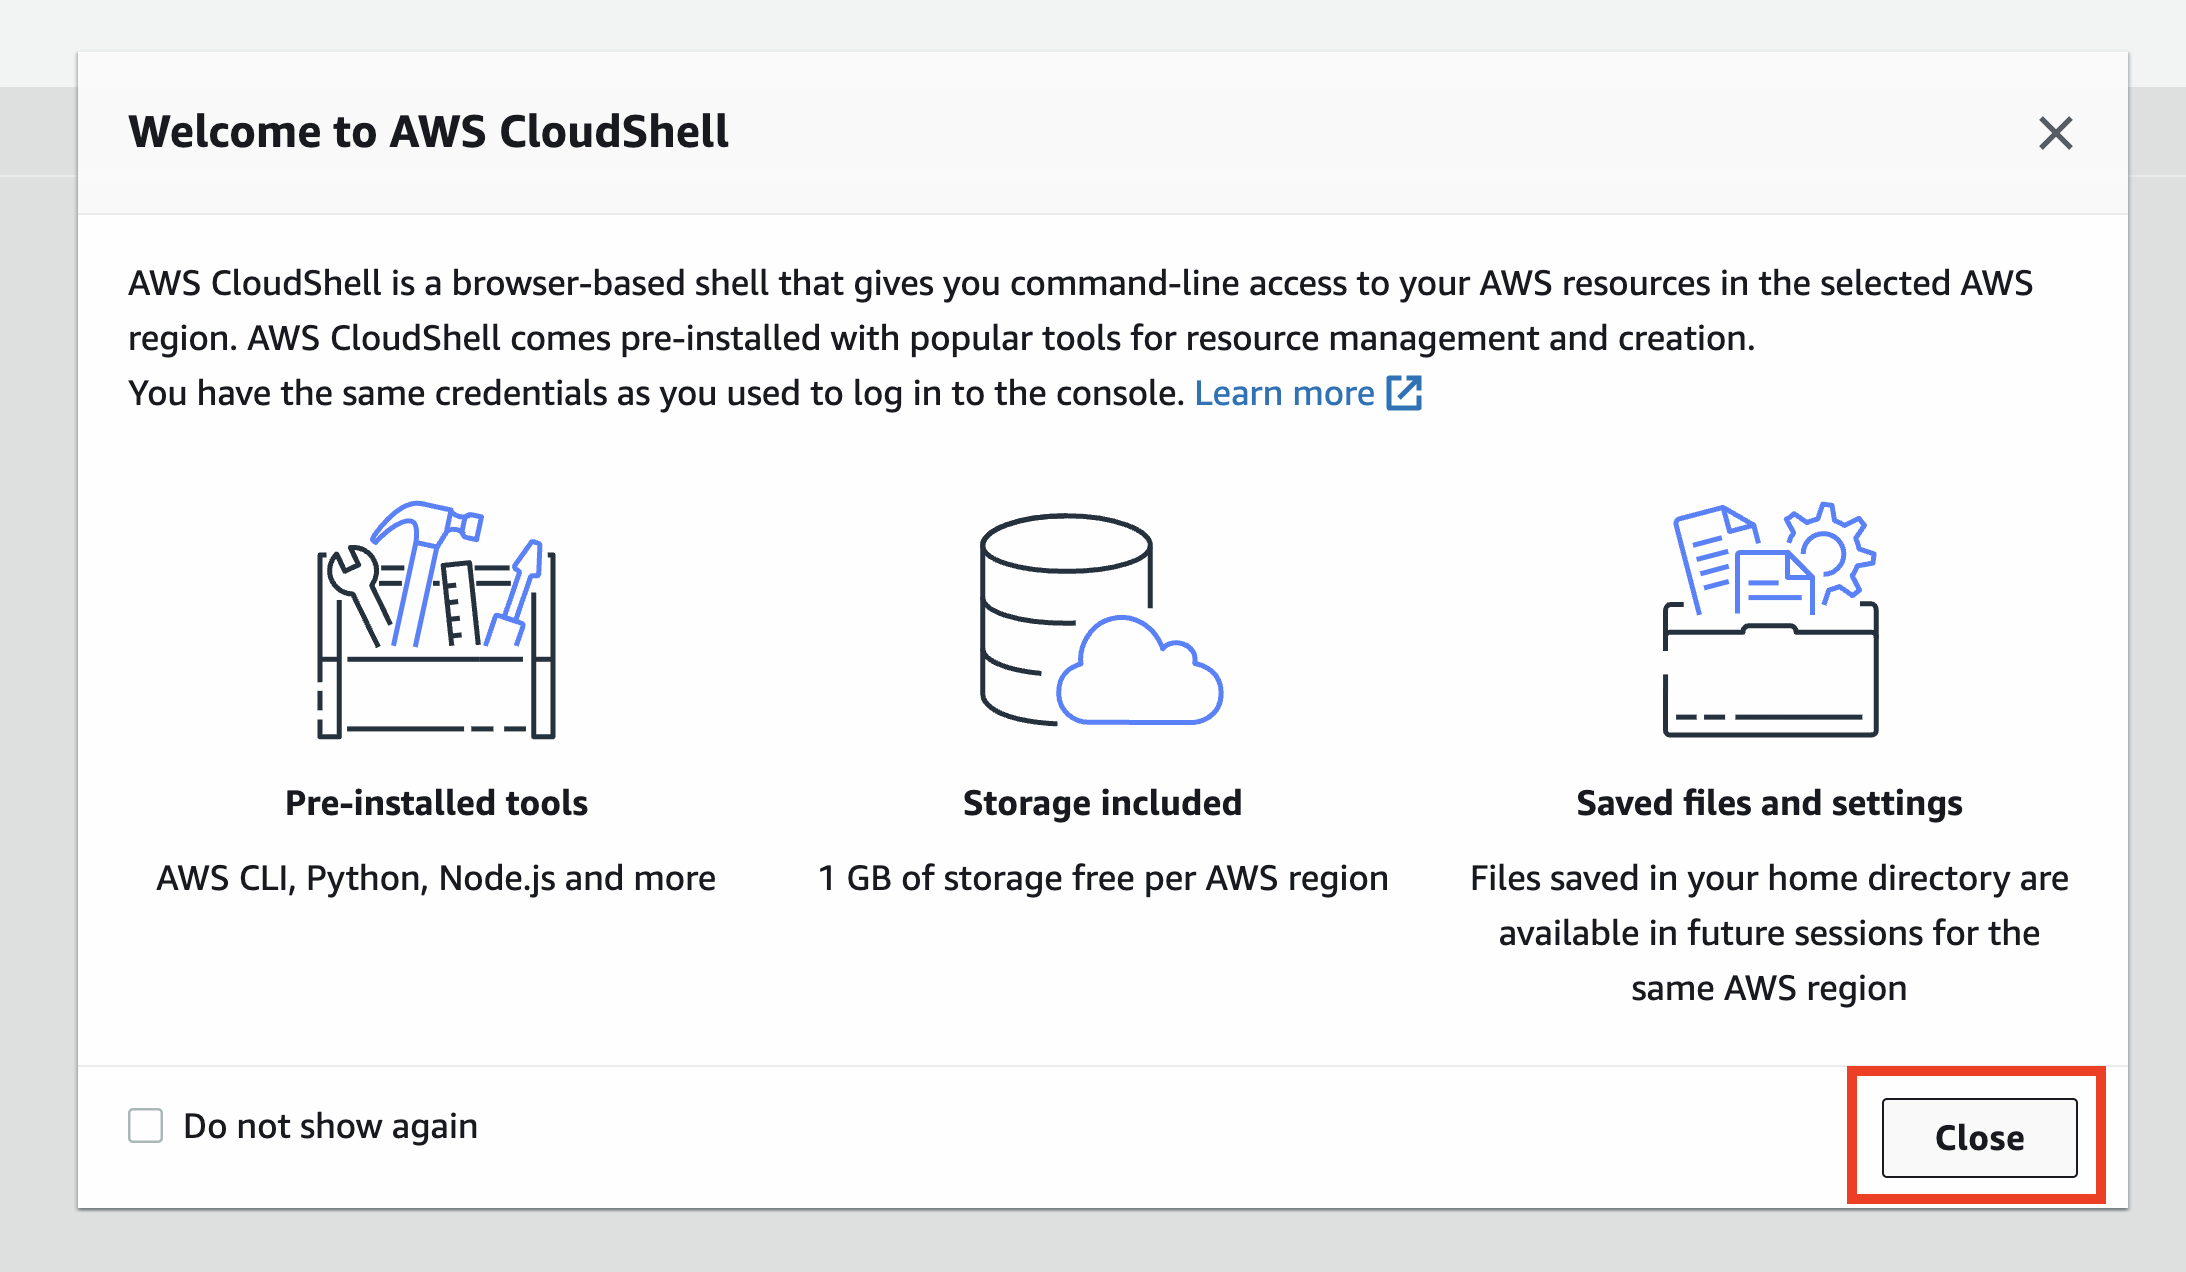Select the Saved files and settings heading
This screenshot has height=1272, width=2186.
pyautogui.click(x=1769, y=803)
